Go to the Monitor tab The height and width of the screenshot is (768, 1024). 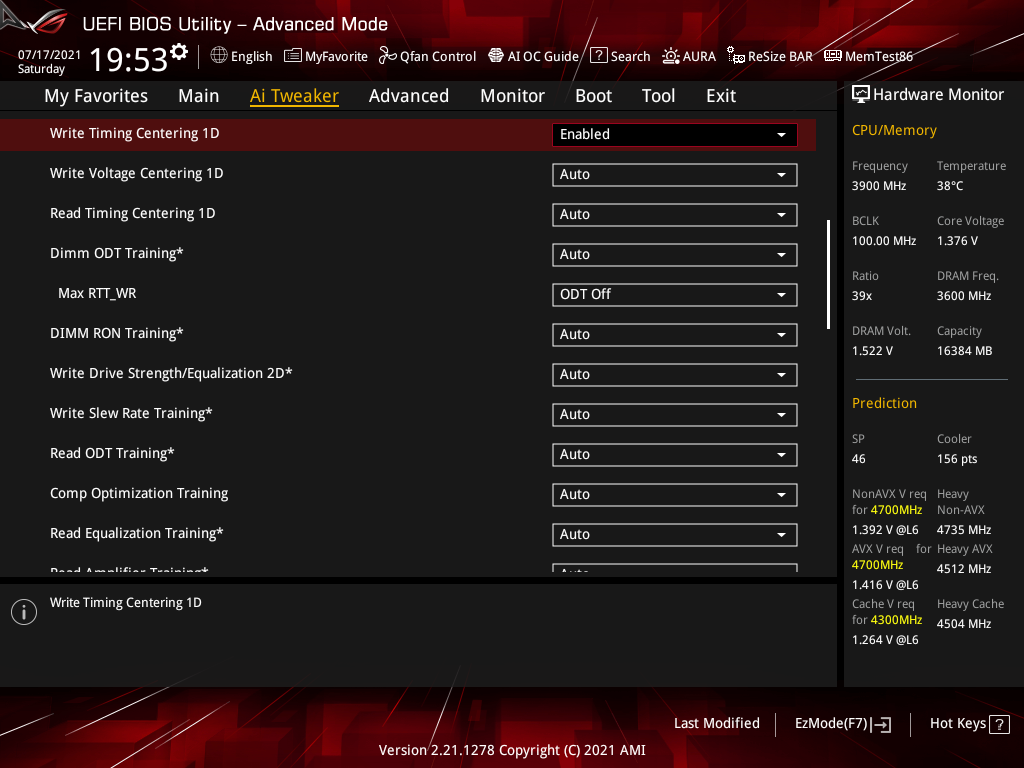(513, 96)
